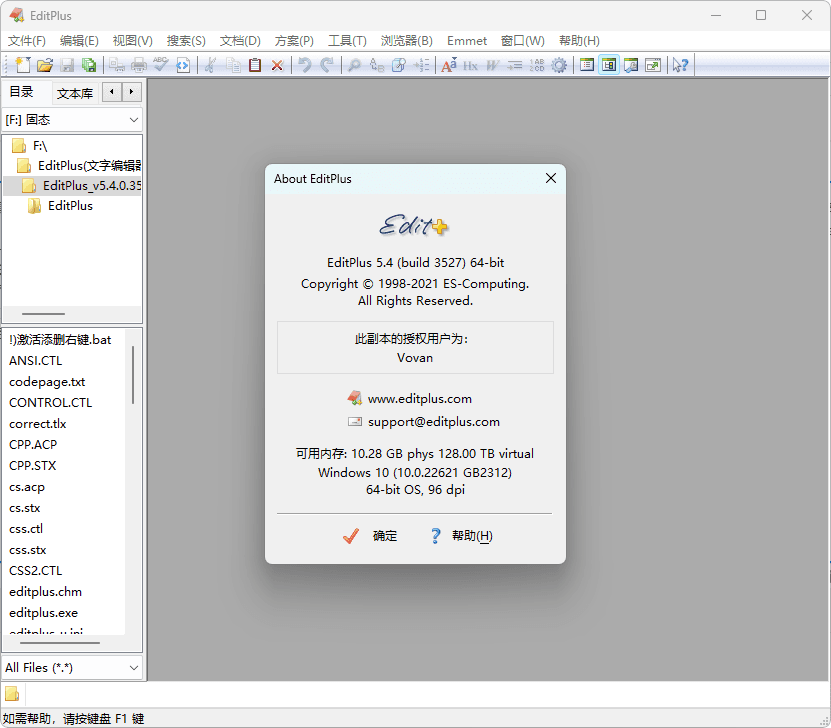The width and height of the screenshot is (831, 728).
Task: Click the Paste clipboard icon
Action: 255,65
